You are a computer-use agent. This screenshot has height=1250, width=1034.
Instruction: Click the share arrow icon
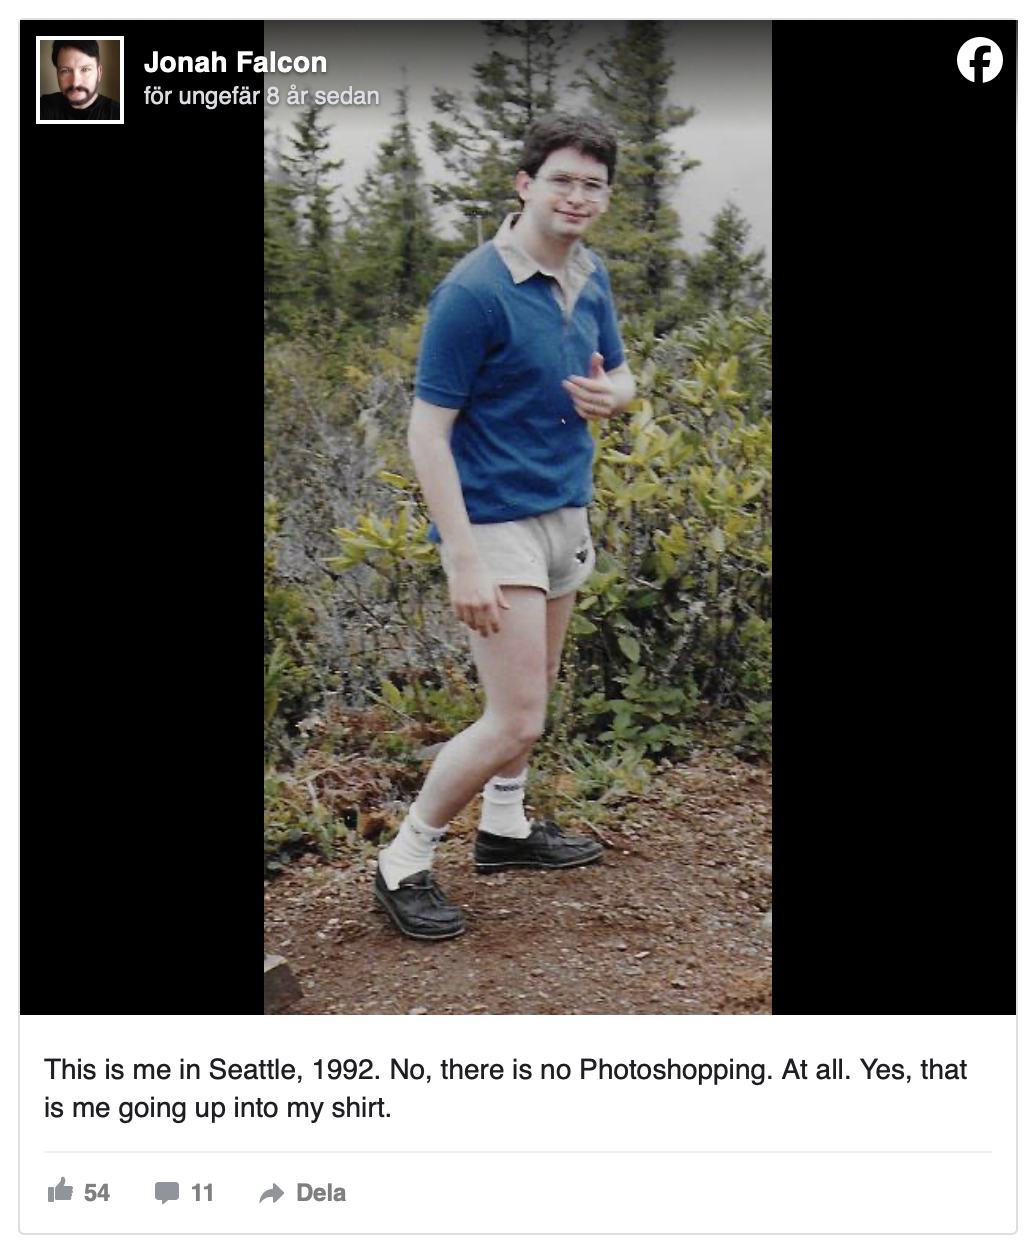(271, 1193)
